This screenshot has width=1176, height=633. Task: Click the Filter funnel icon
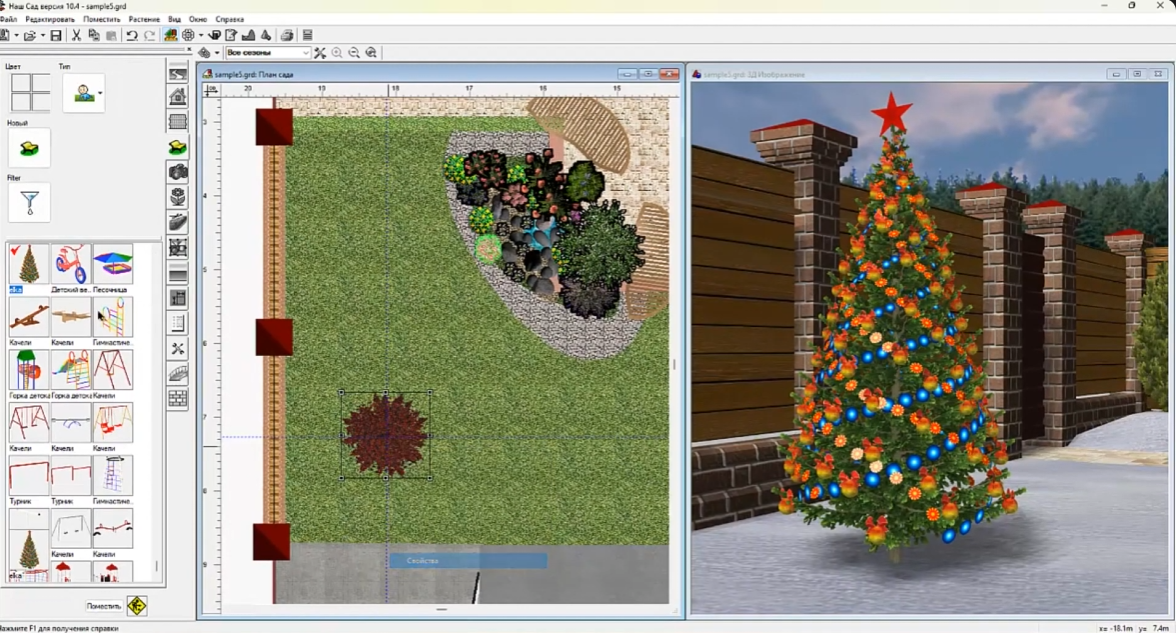tap(30, 202)
